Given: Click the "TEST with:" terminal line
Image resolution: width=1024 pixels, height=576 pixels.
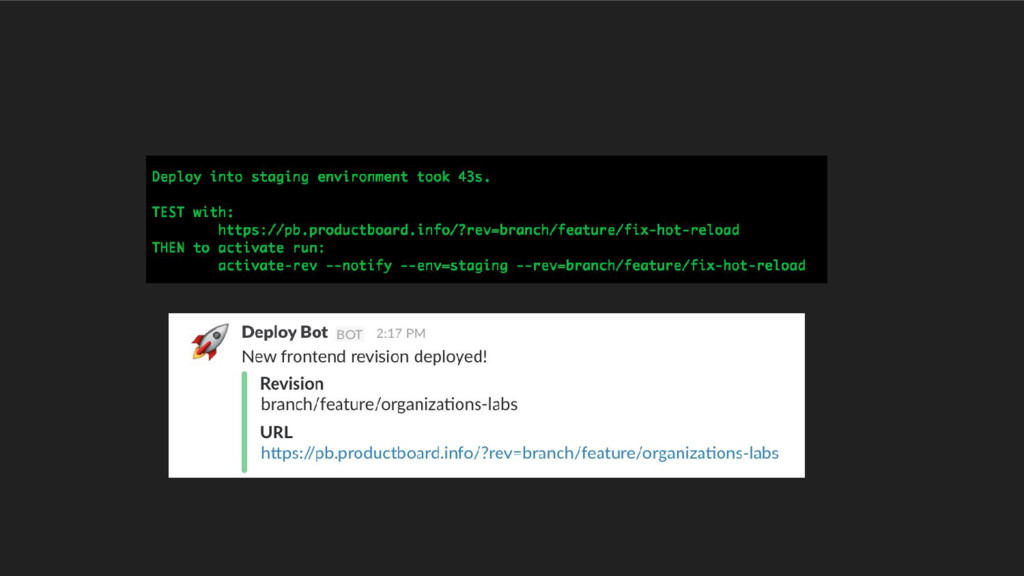Looking at the screenshot, I should click(193, 212).
